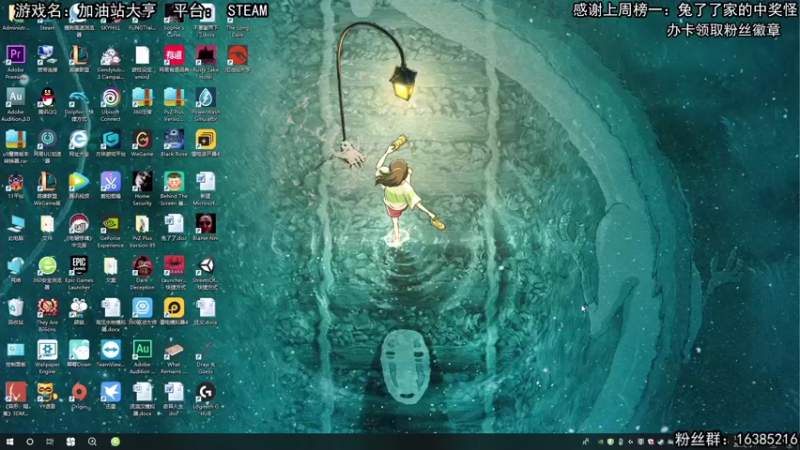Launch the 迅雷 blue bird download icon

(110, 392)
